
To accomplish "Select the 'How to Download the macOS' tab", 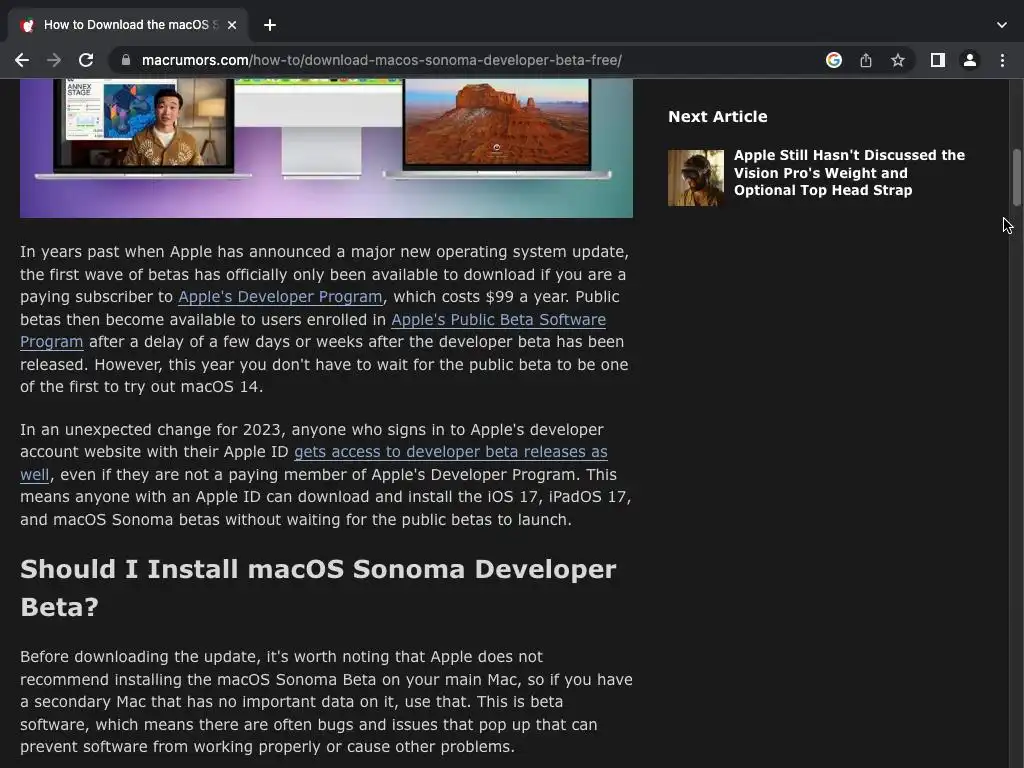I will 127,25.
